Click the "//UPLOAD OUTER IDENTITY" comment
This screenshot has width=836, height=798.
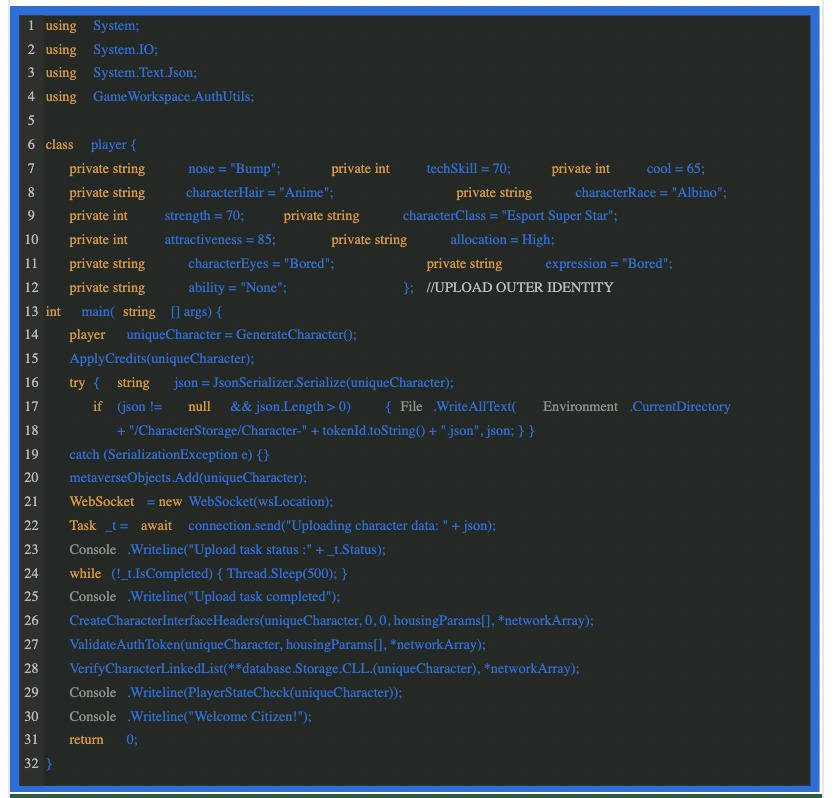(x=520, y=287)
